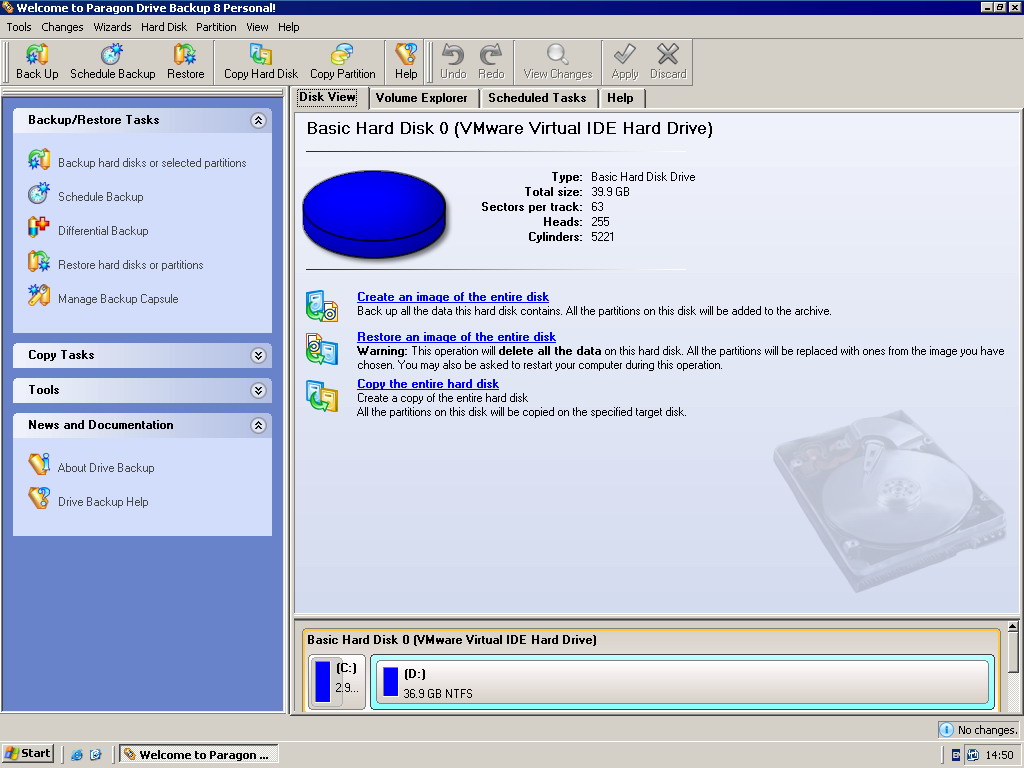Launch Copy Hard Disk from the toolbar
The height and width of the screenshot is (768, 1024).
tap(261, 62)
